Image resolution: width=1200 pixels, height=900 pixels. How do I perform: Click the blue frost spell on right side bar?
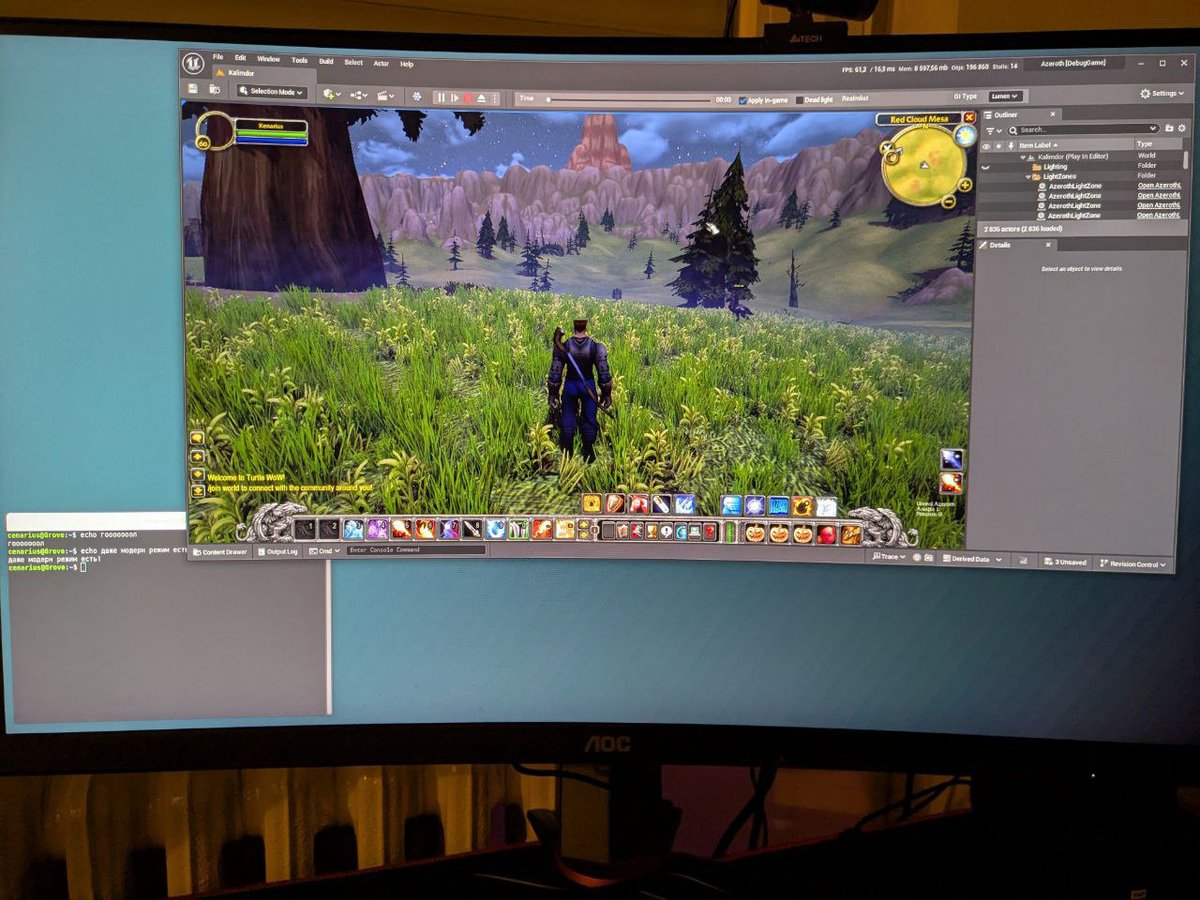[x=951, y=459]
